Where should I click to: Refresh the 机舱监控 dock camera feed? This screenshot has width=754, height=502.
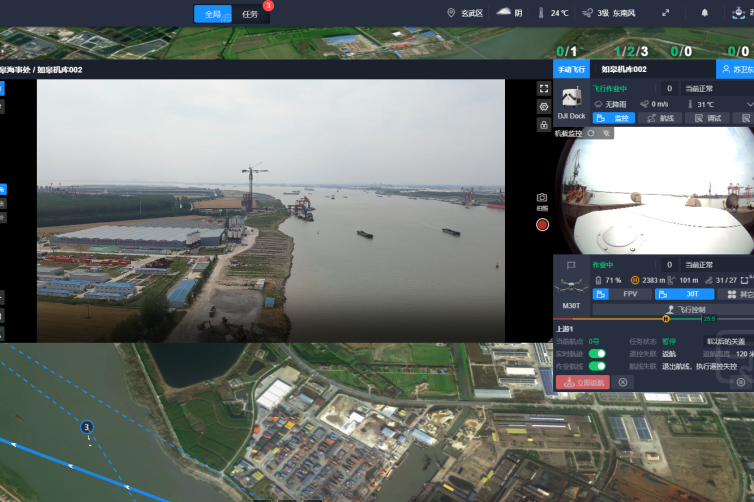(x=591, y=133)
